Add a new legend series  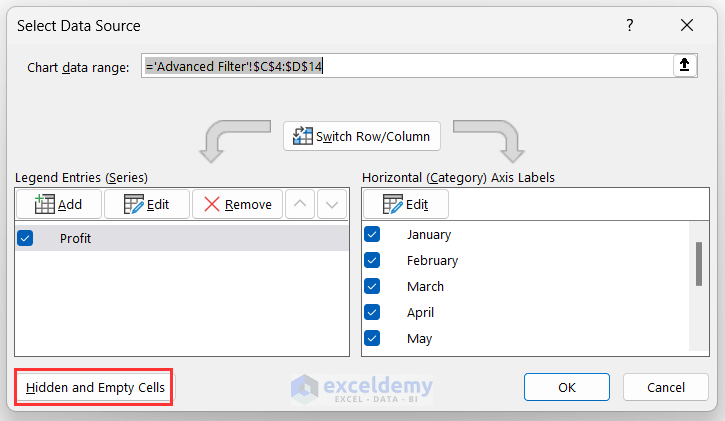pos(59,204)
